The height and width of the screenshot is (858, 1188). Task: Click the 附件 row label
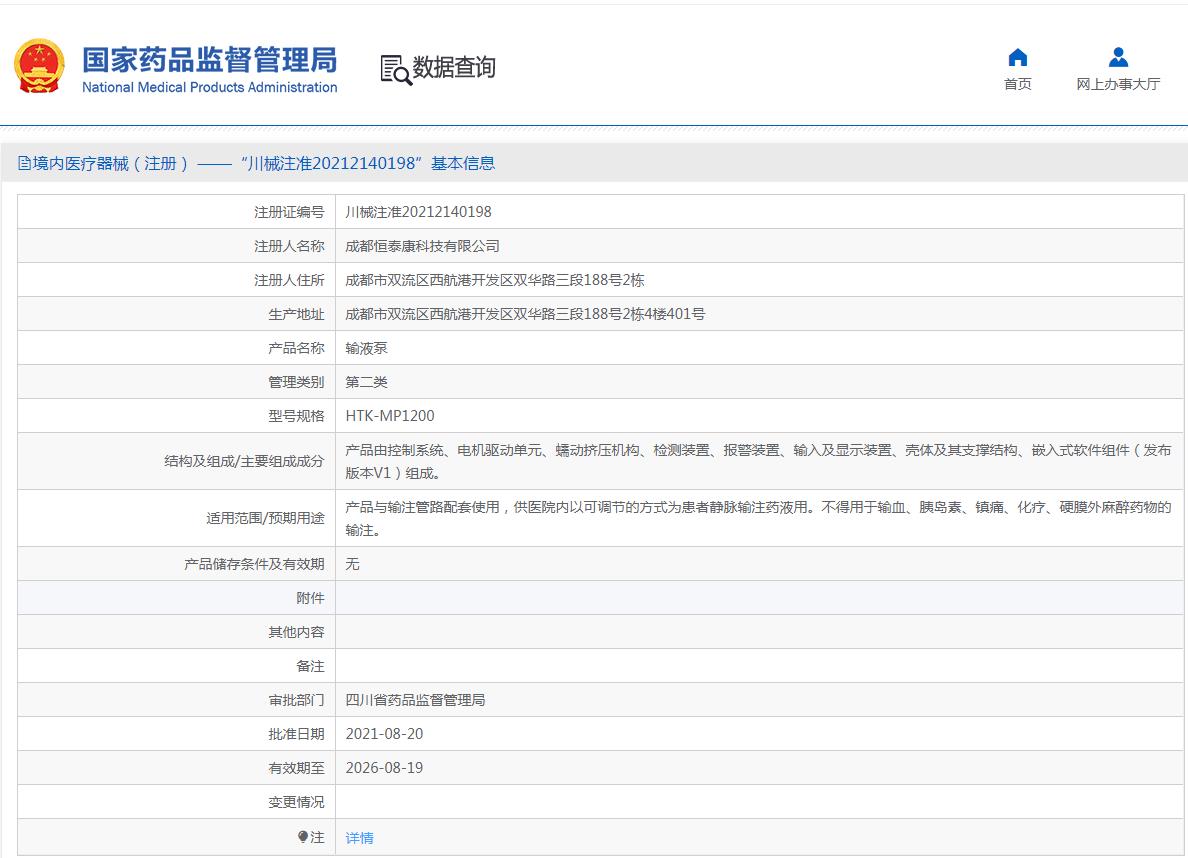pos(310,598)
